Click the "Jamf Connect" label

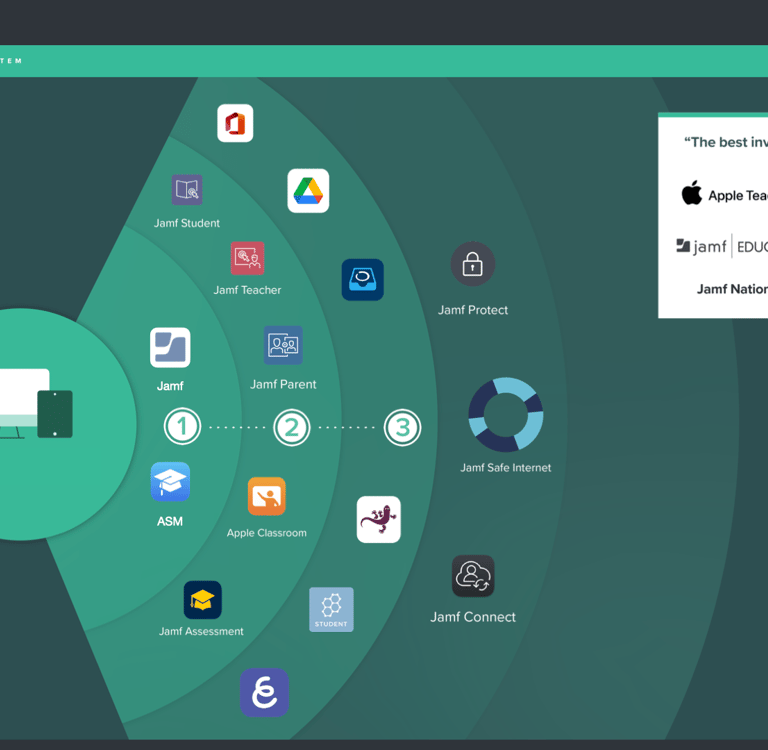click(473, 617)
